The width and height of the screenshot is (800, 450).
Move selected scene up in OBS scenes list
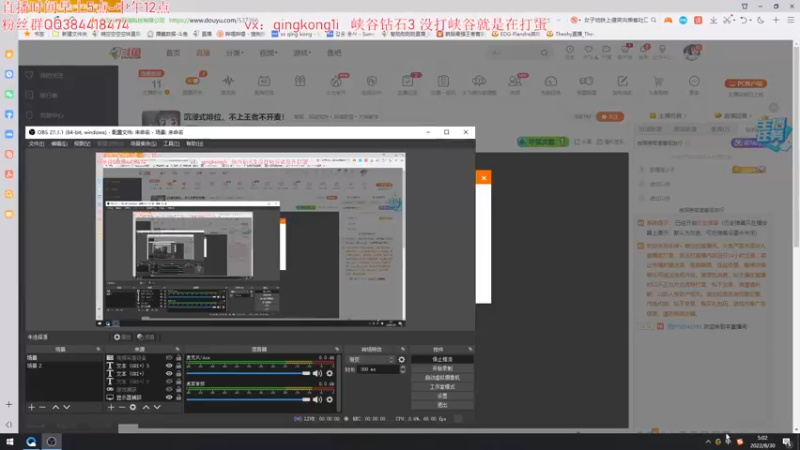point(56,407)
